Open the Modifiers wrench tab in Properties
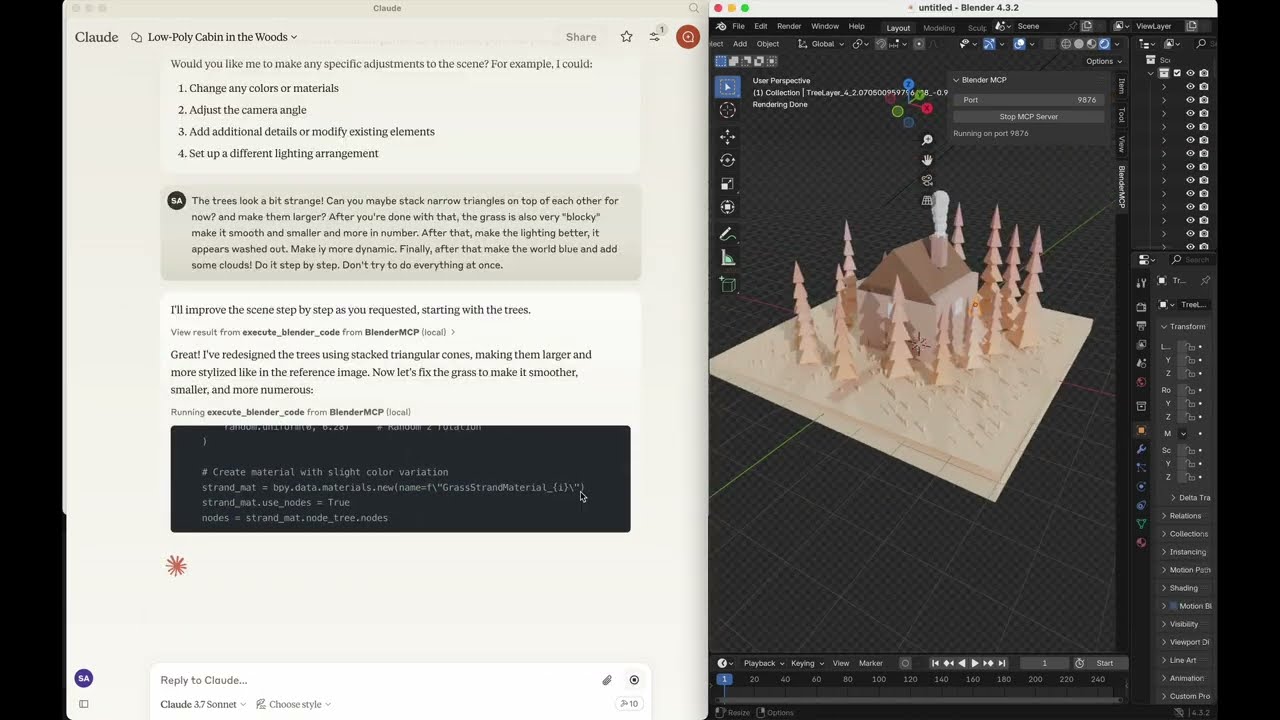 pos(1141,449)
